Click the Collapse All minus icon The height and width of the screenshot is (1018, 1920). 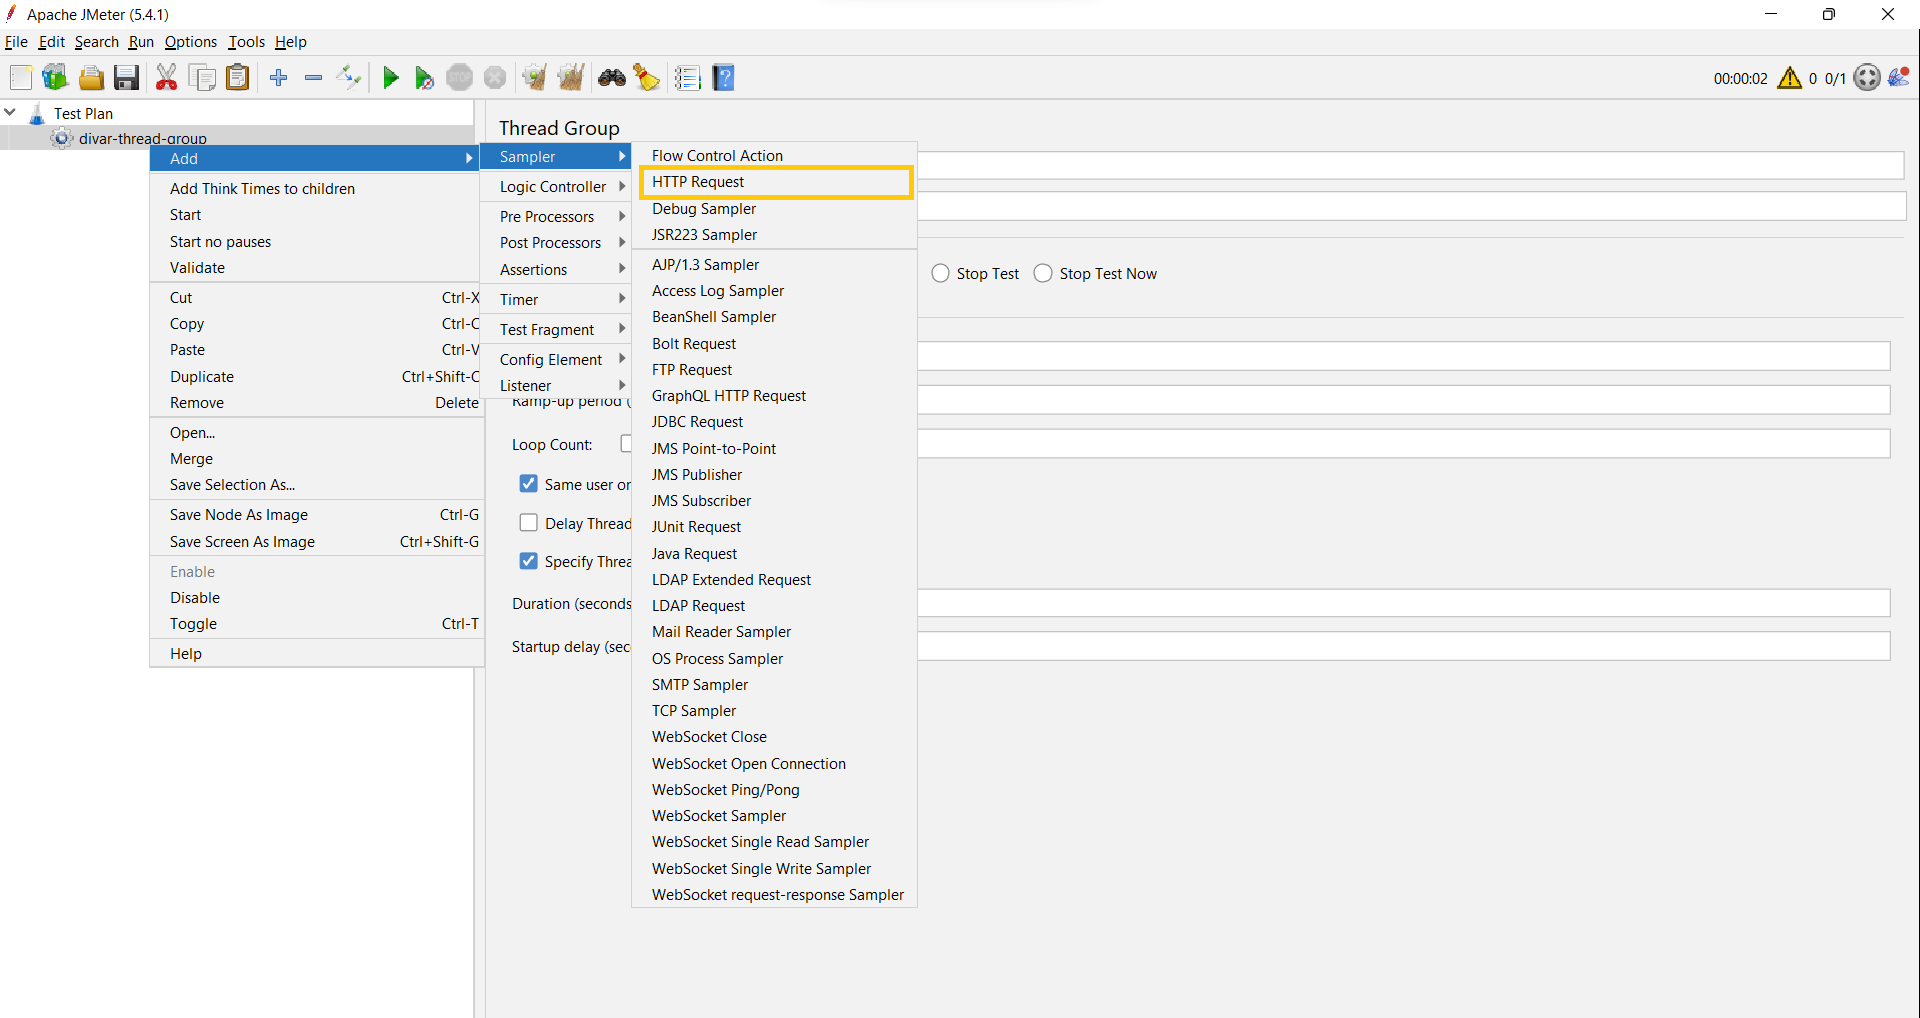click(314, 78)
